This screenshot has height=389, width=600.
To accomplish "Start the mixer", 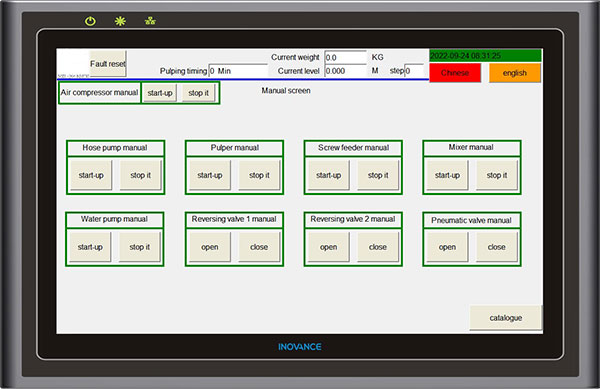I will tap(447, 175).
